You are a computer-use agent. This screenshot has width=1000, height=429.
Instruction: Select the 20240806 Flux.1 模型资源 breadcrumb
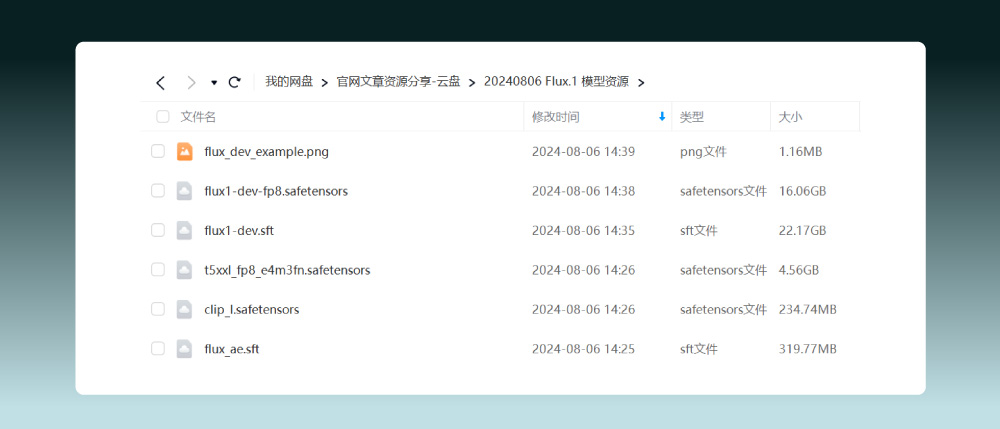[556, 82]
